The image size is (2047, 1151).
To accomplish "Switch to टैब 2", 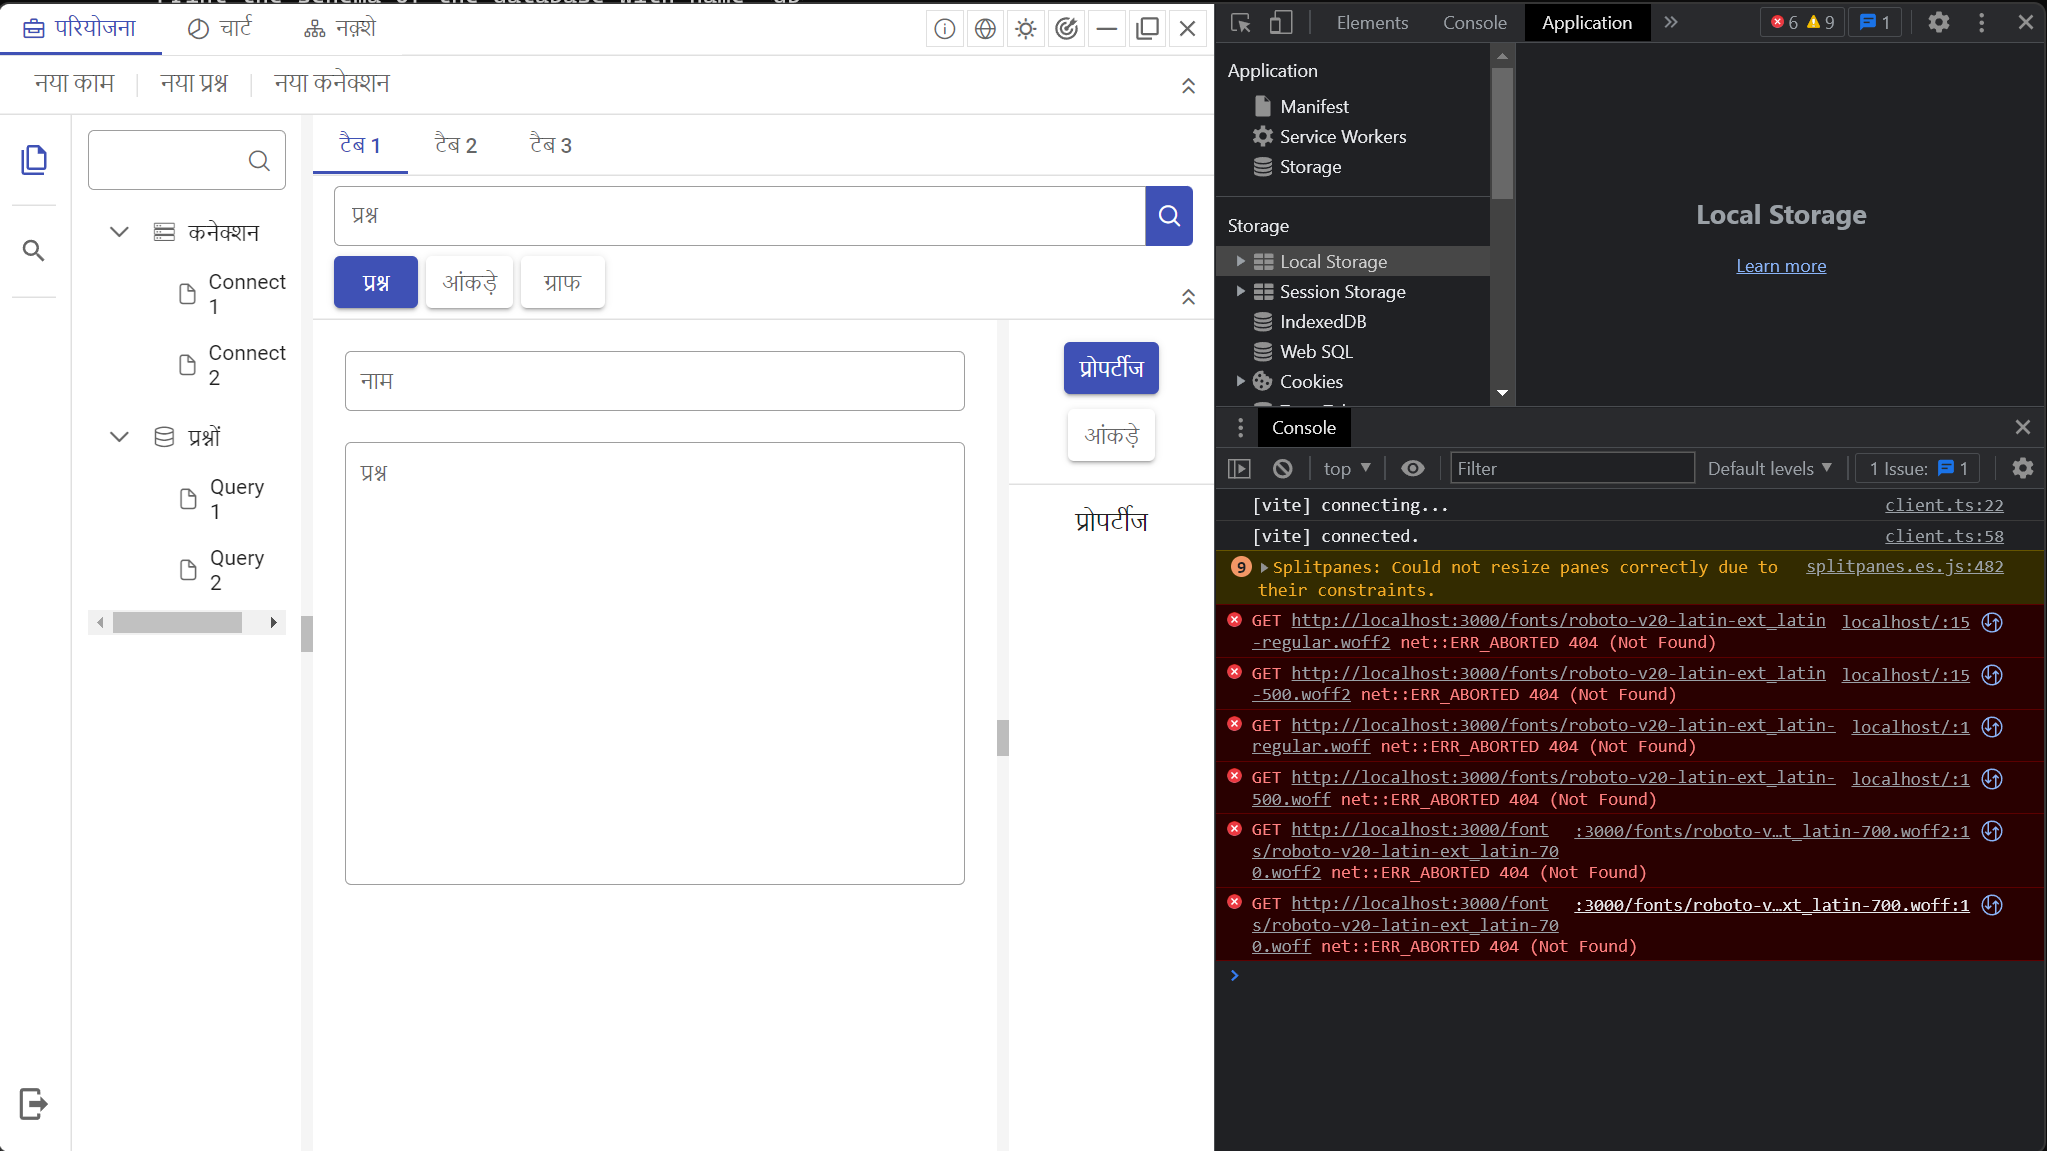I will [x=455, y=145].
